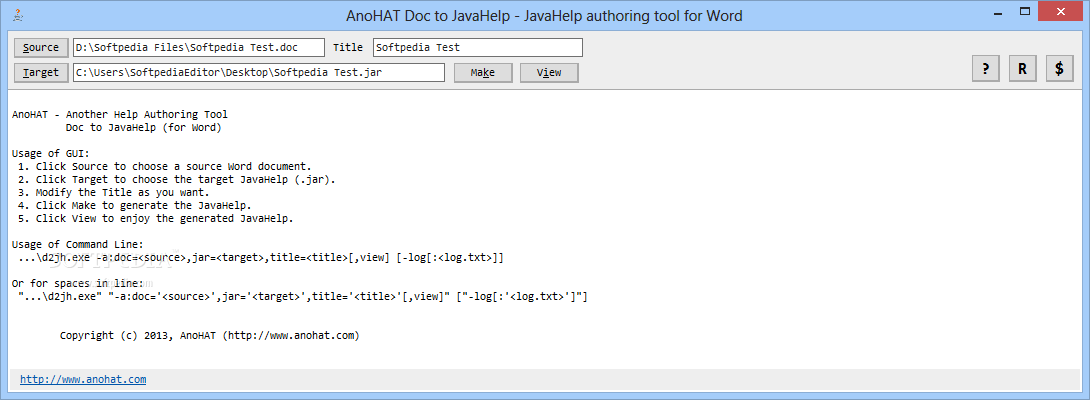Click the Target button
The width and height of the screenshot is (1090, 400).
click(41, 72)
